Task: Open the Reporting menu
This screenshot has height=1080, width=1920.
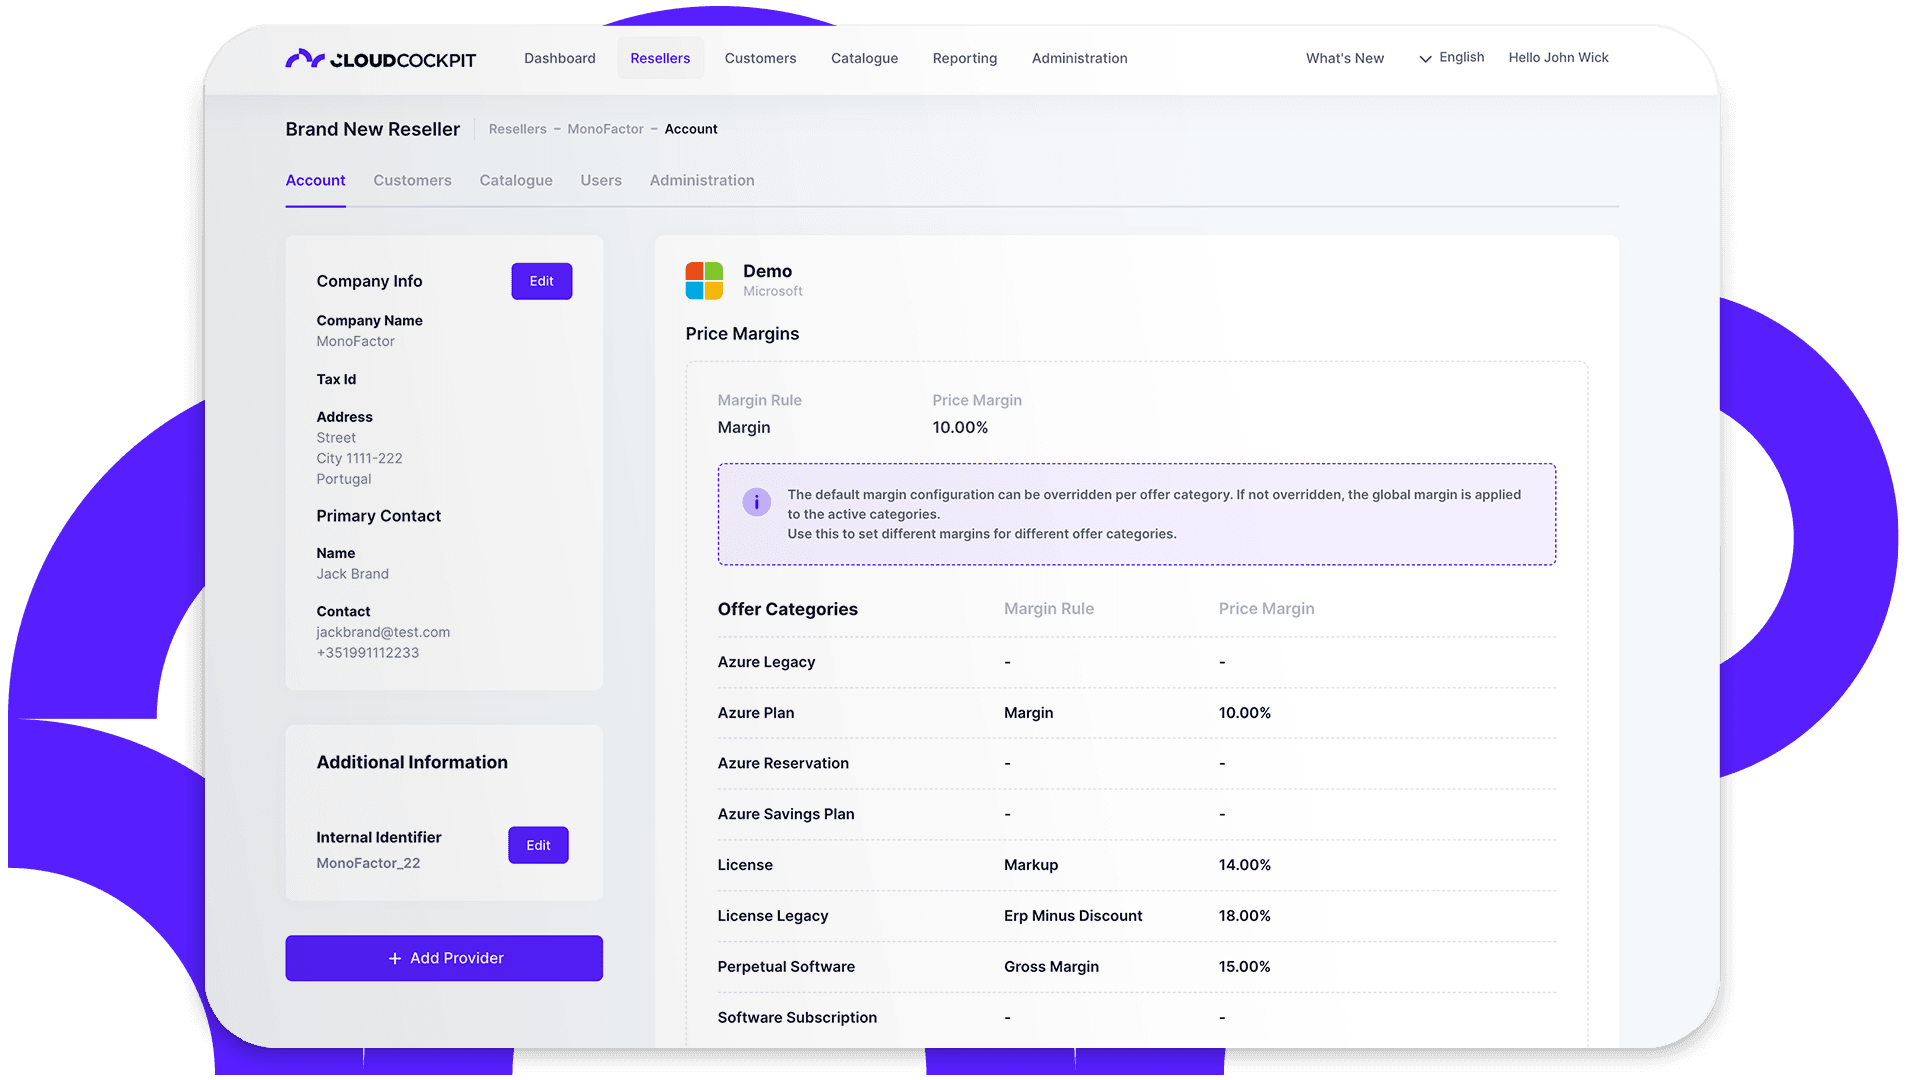Action: pyautogui.click(x=964, y=58)
